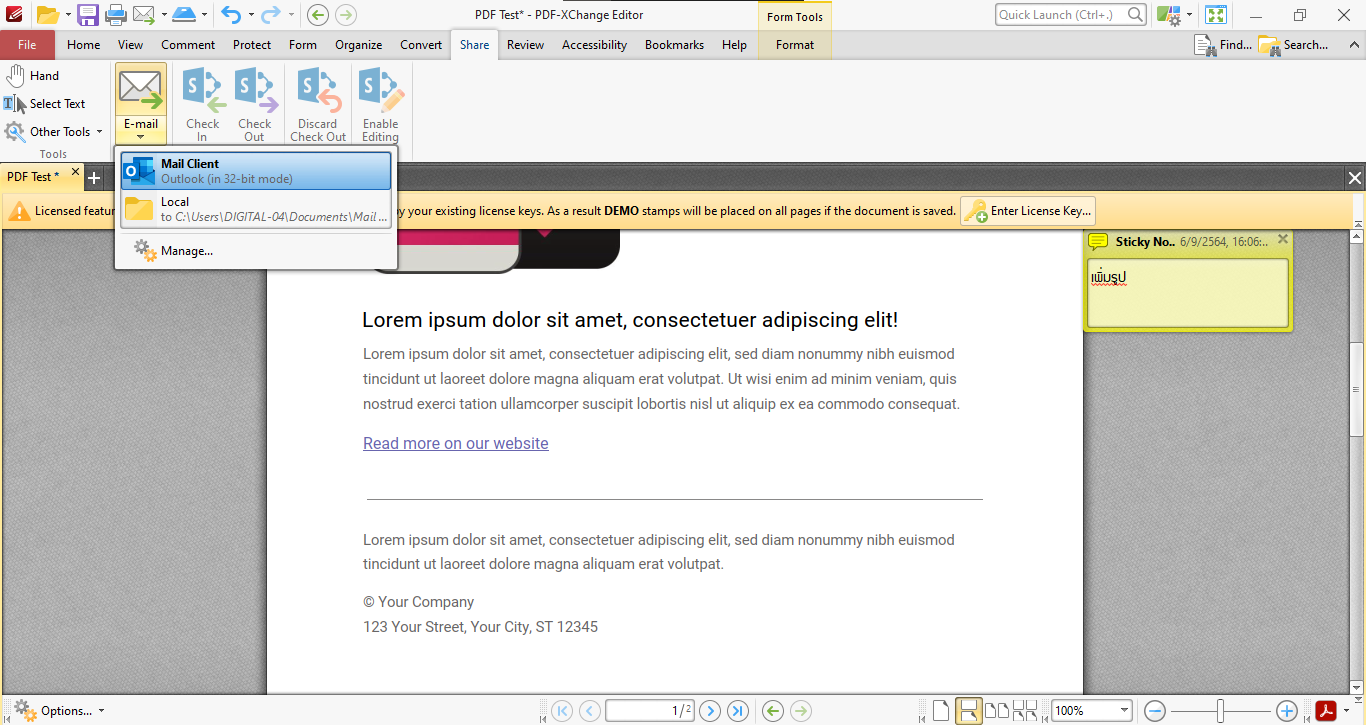The height and width of the screenshot is (725, 1366).
Task: Open the Other Tools dropdown
Action: click(x=54, y=132)
